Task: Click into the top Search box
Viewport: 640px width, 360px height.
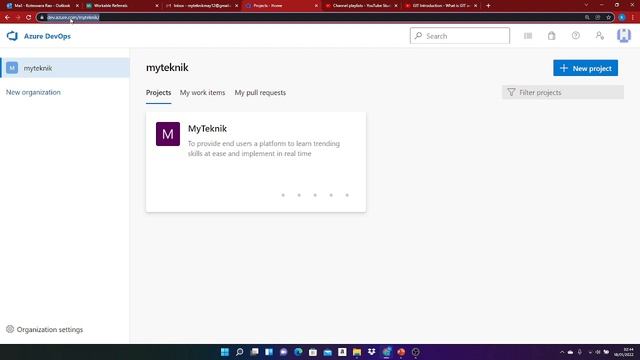Action: pyautogui.click(x=460, y=36)
